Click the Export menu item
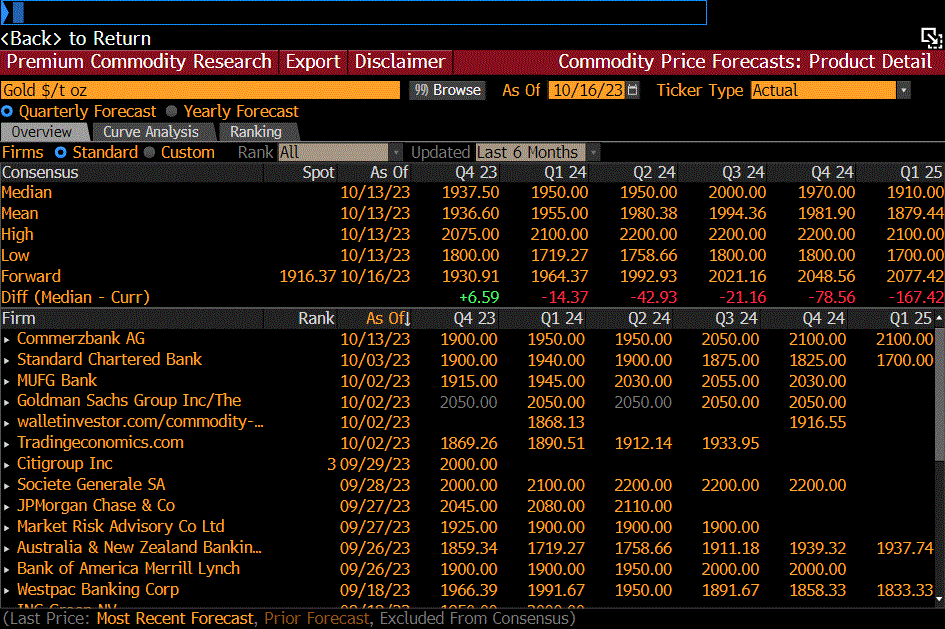 313,61
